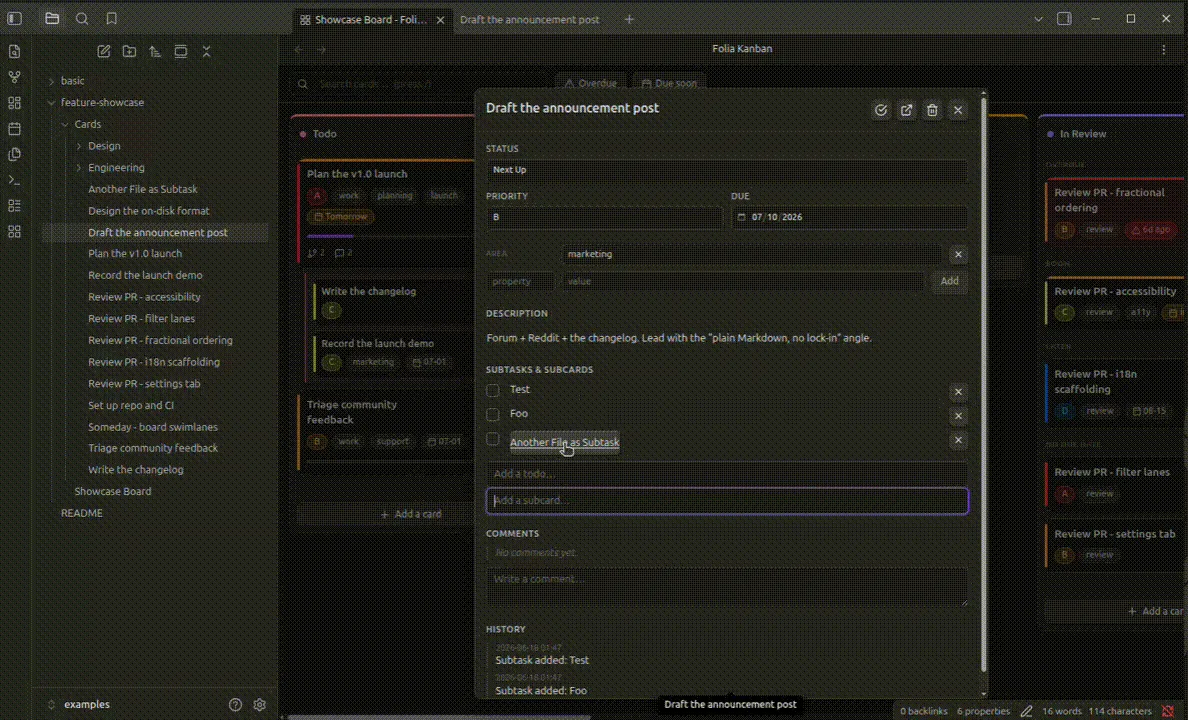
Task: Mark the card complete with check icon
Action: (880, 110)
